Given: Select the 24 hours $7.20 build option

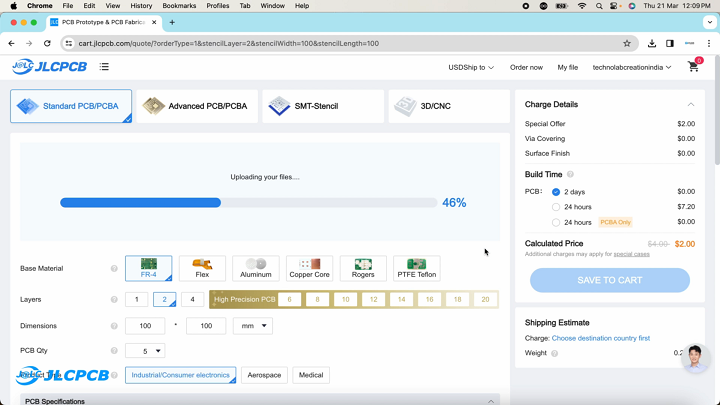Looking at the screenshot, I should 556,207.
